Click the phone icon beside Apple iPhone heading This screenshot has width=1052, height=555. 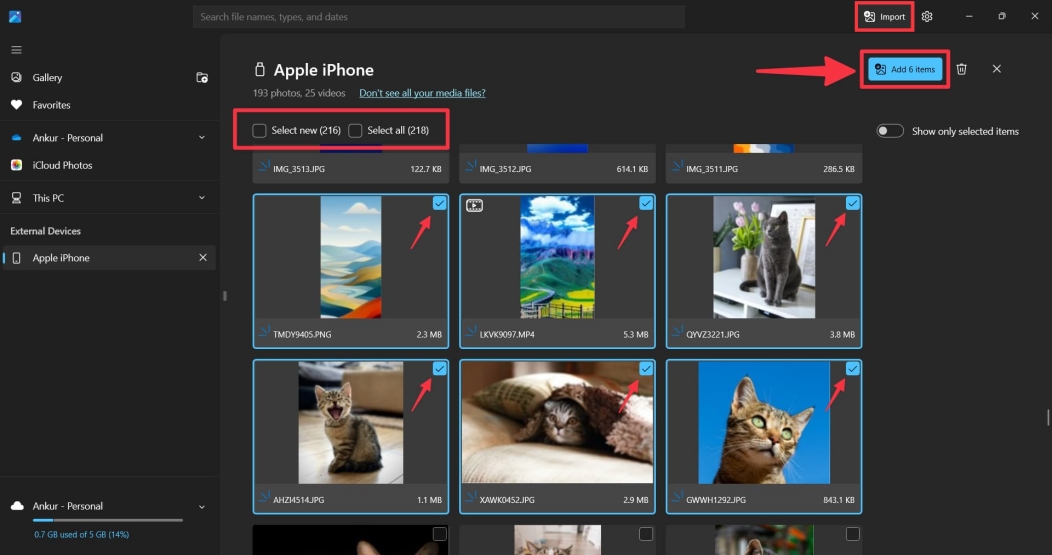pos(260,69)
